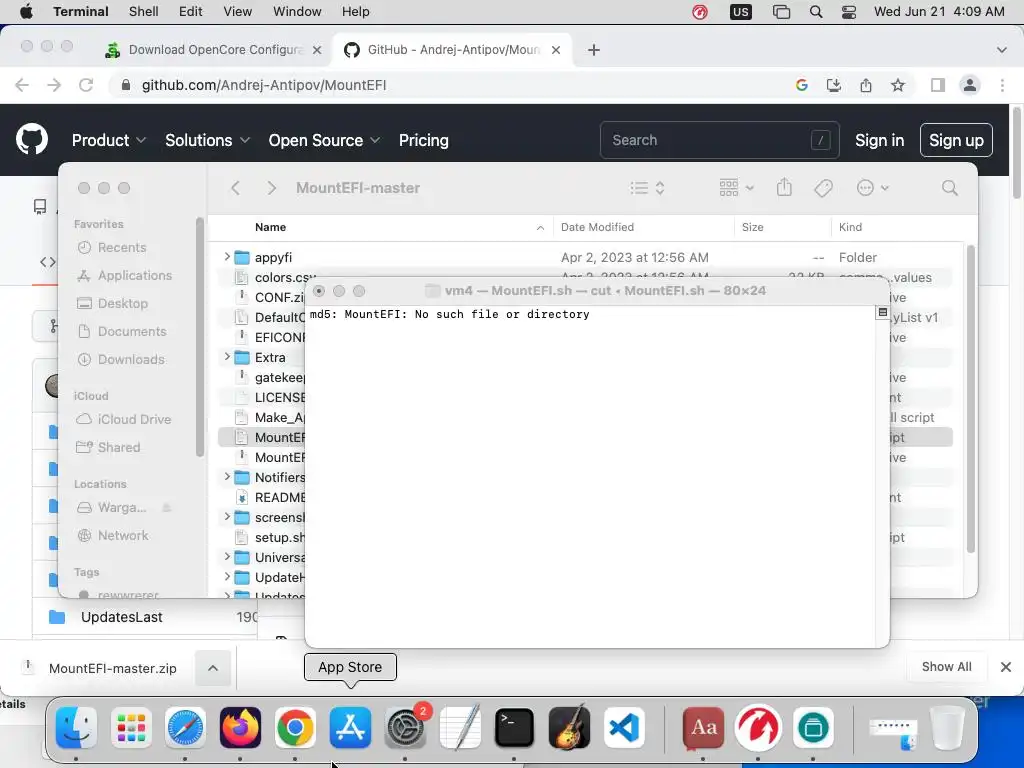Open Google Chrome in the Dock
The image size is (1024, 768).
(295, 727)
